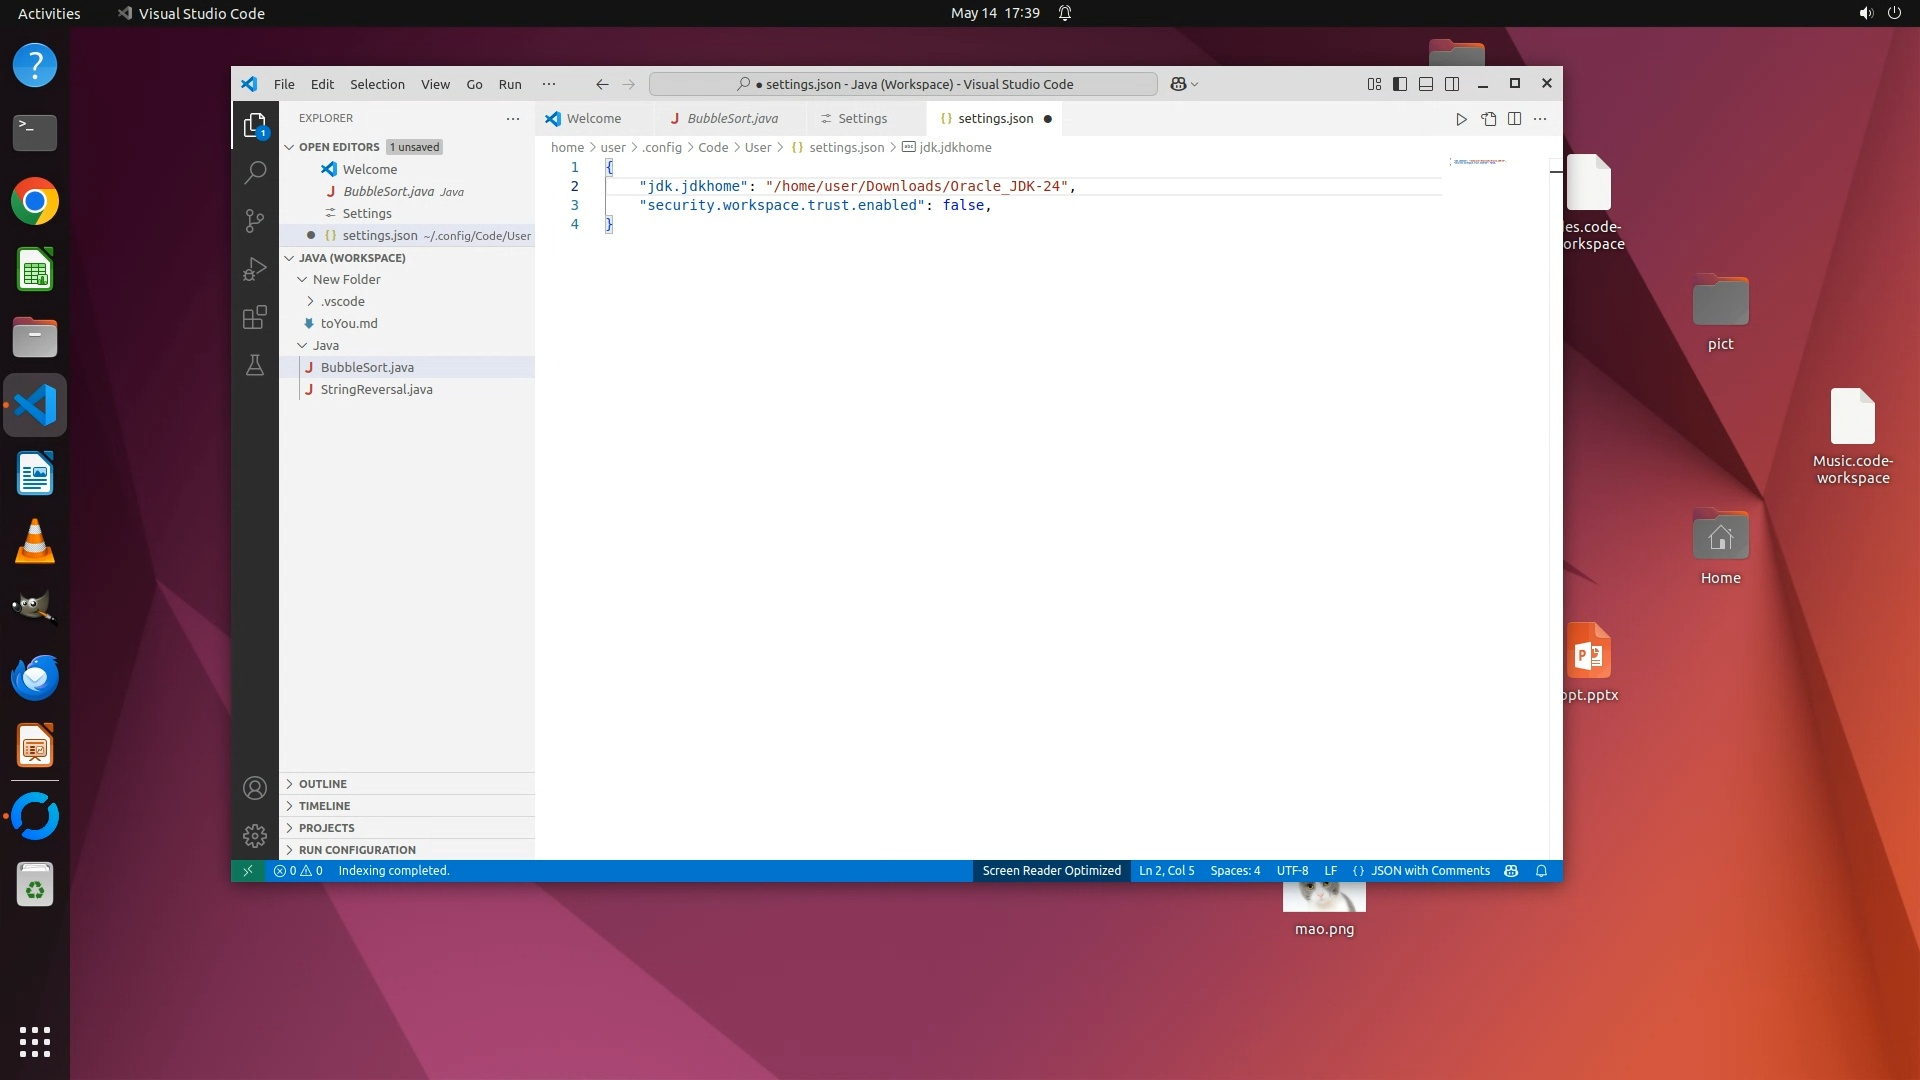Click JSON with Comments language mode

[x=1429, y=871]
